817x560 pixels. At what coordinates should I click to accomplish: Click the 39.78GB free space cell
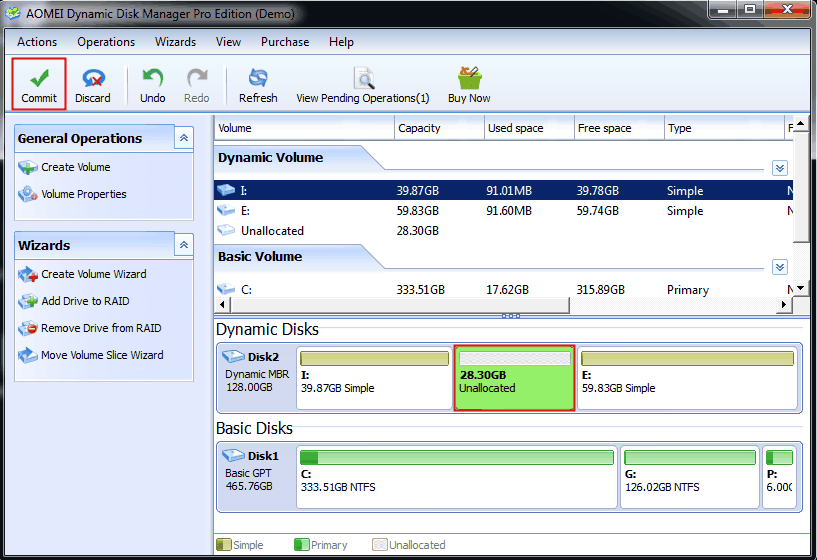click(x=598, y=191)
